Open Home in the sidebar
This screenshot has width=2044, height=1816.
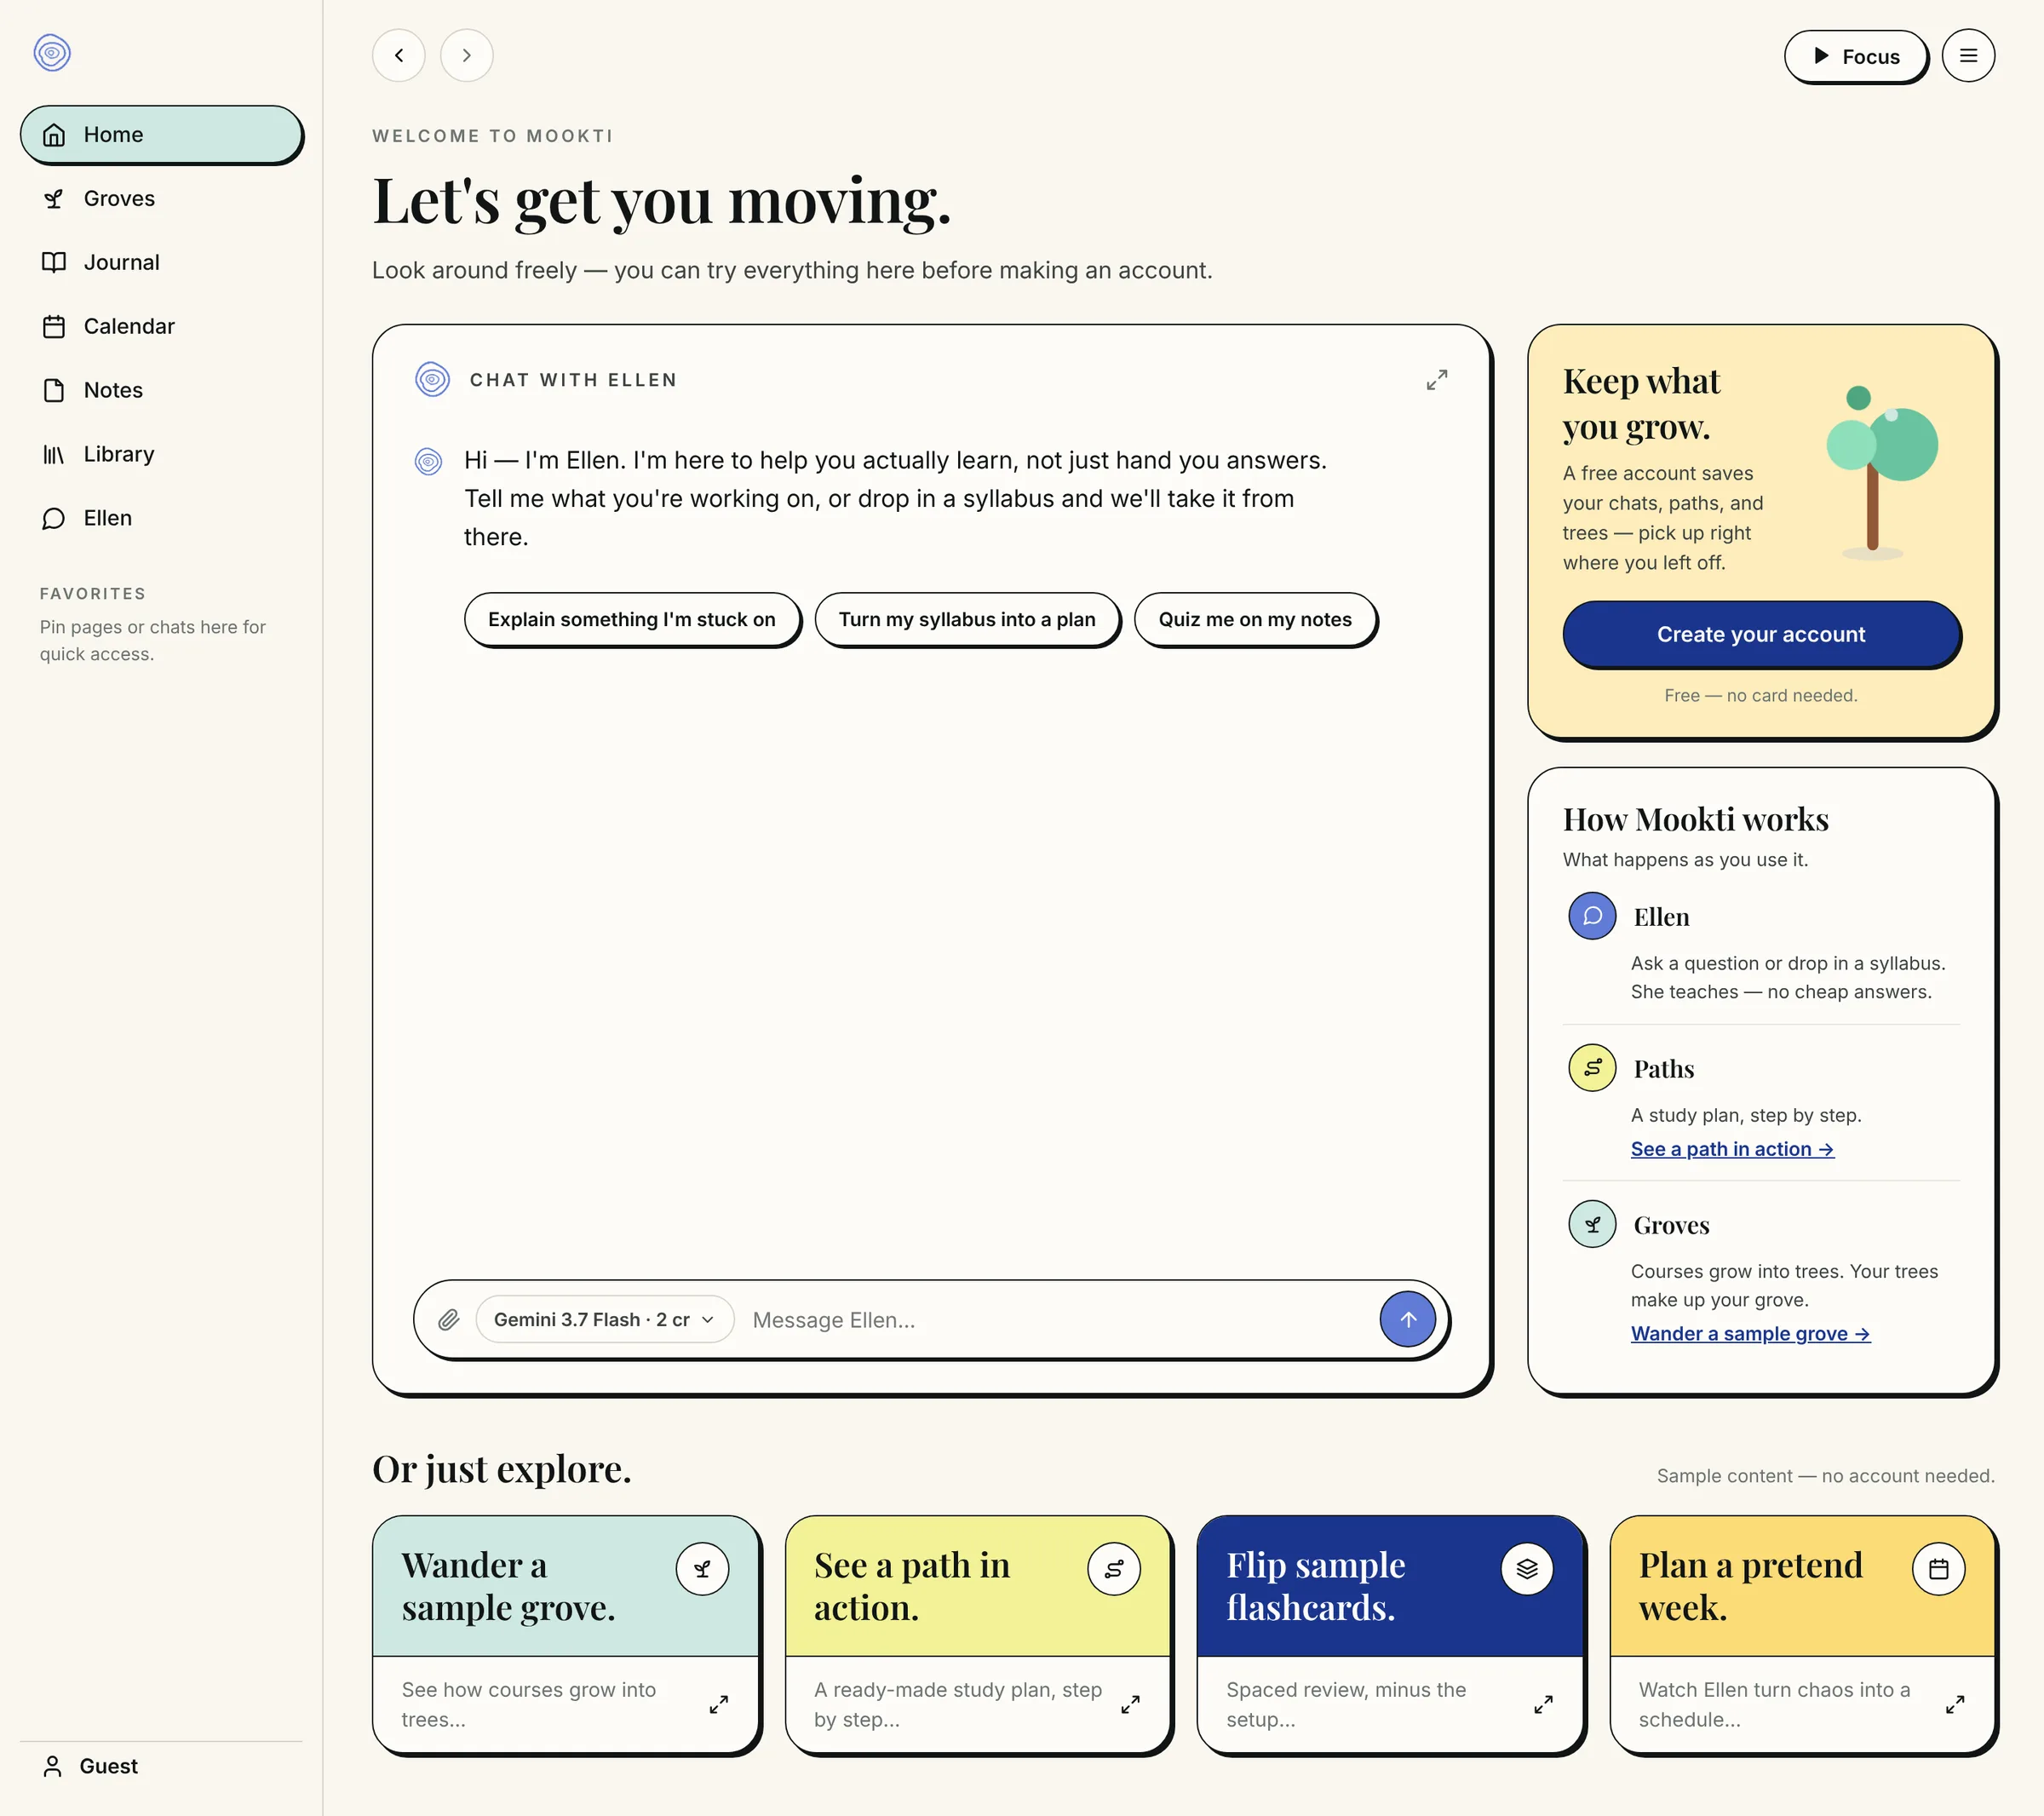click(x=161, y=134)
